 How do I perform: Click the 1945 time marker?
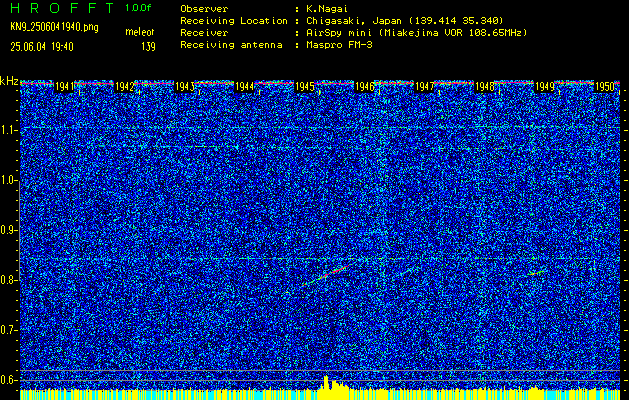[x=304, y=87]
